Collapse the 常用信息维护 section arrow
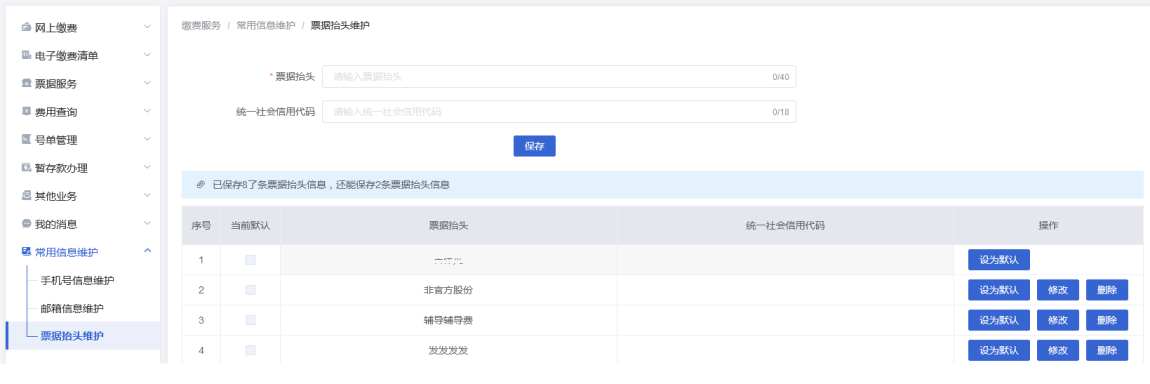The width and height of the screenshot is (1150, 384). click(x=147, y=251)
